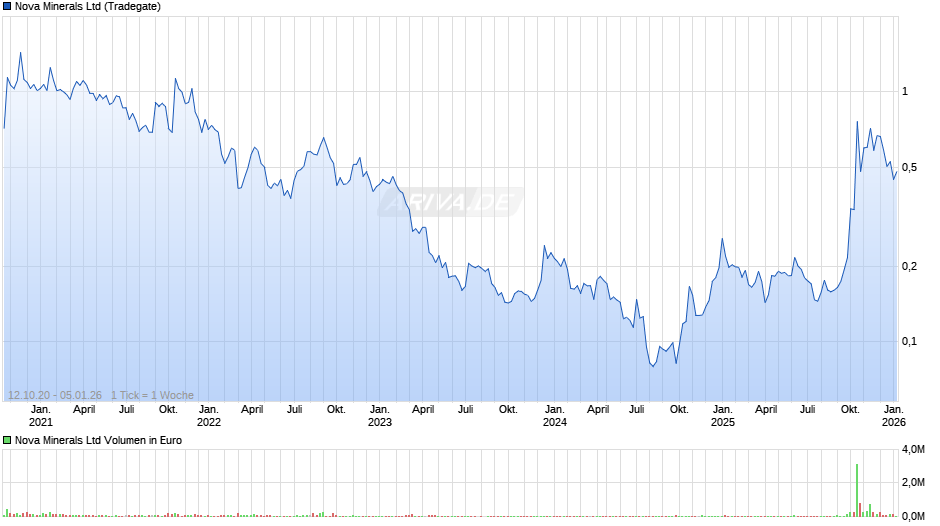Click the green legend square for Volumen
Viewport: 940px width, 526px height.
point(7,440)
